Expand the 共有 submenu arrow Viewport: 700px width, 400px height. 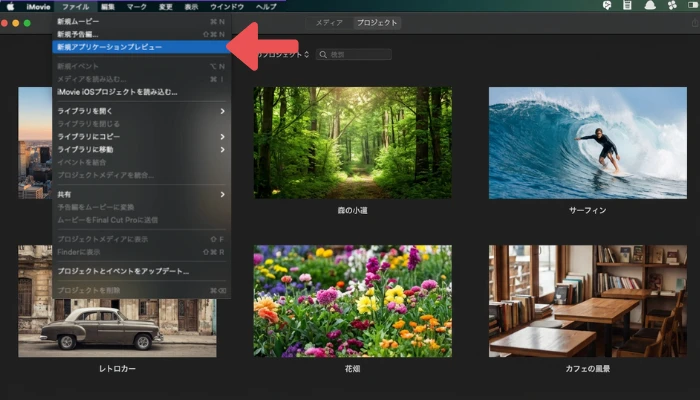pyautogui.click(x=222, y=194)
